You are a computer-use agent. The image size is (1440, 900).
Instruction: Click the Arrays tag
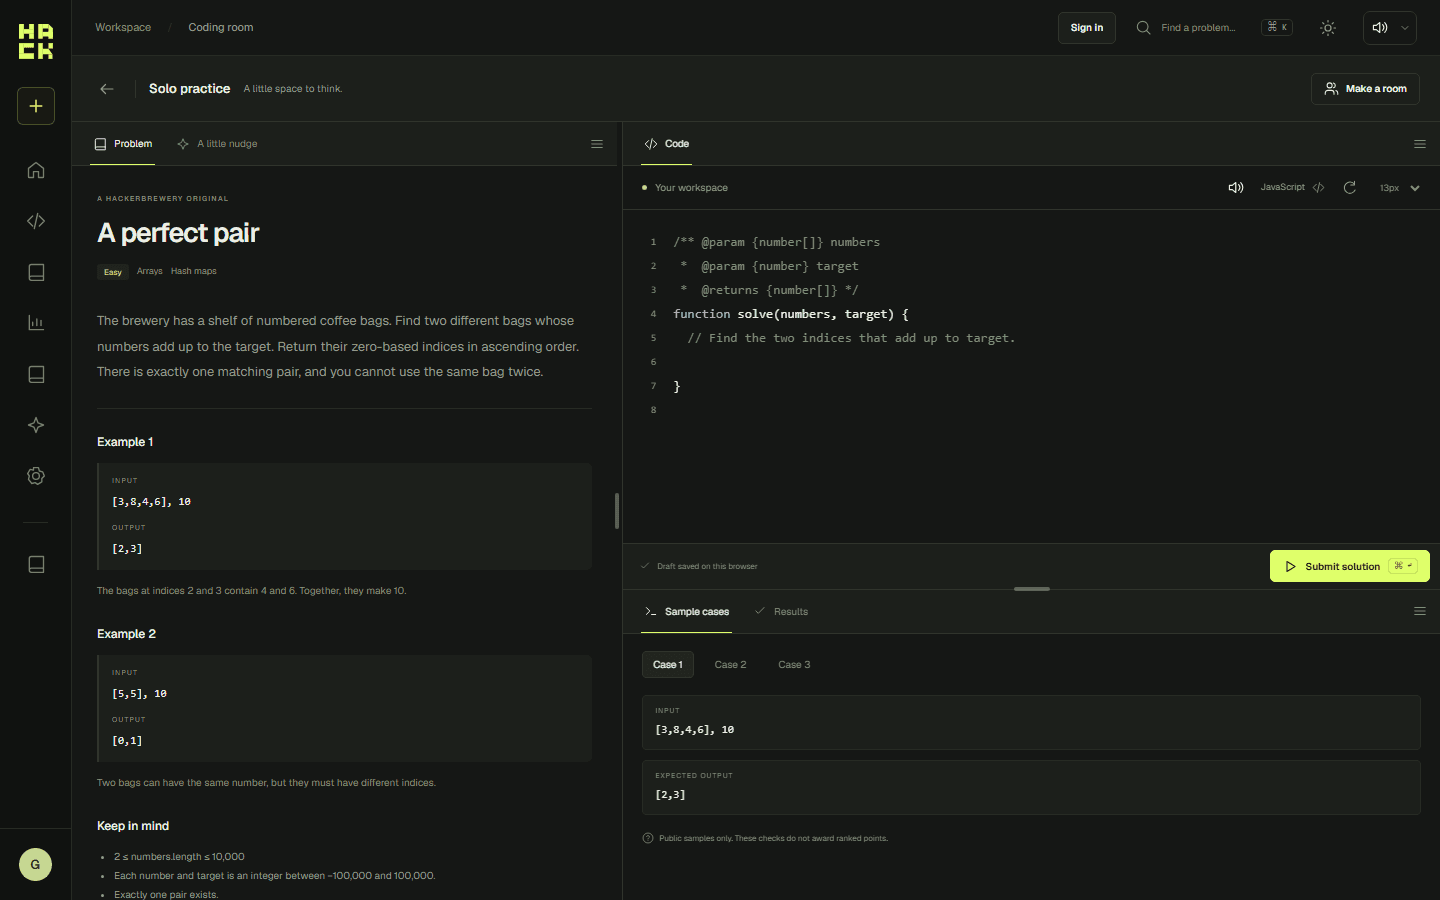150,271
